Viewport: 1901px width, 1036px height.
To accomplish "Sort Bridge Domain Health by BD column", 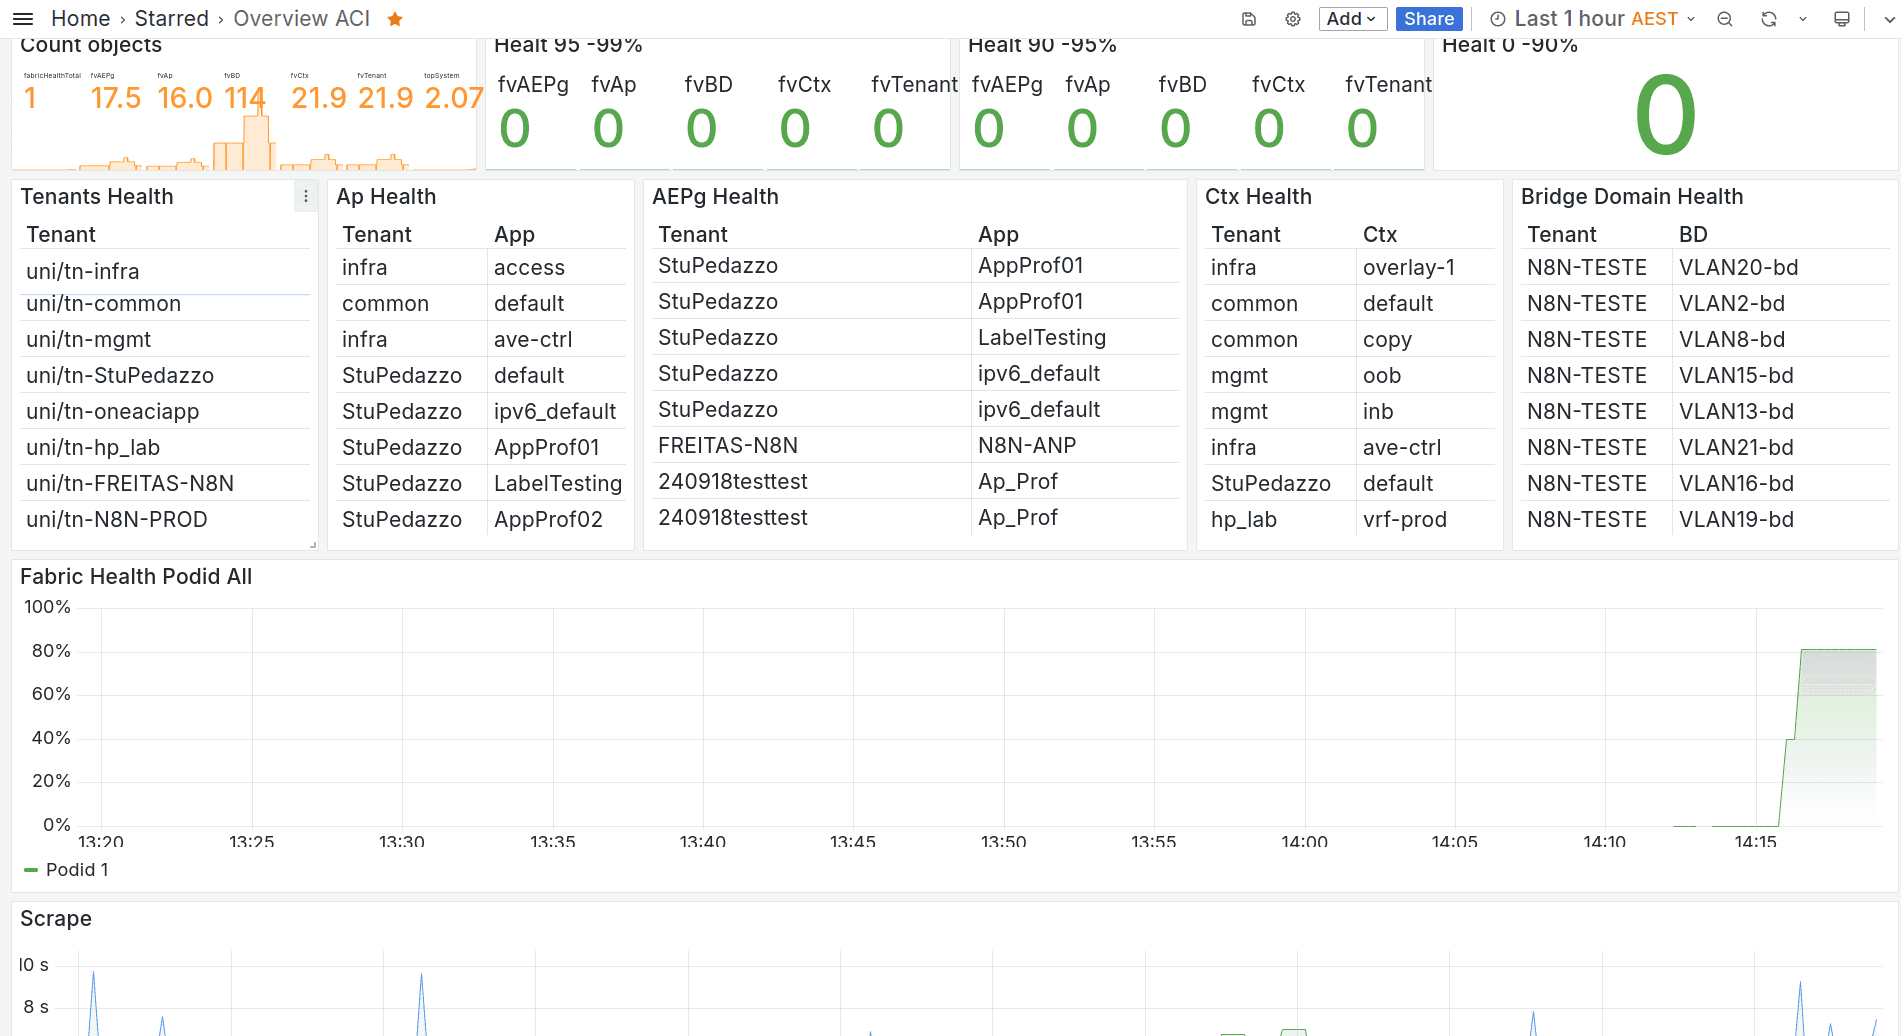I will (x=1693, y=235).
